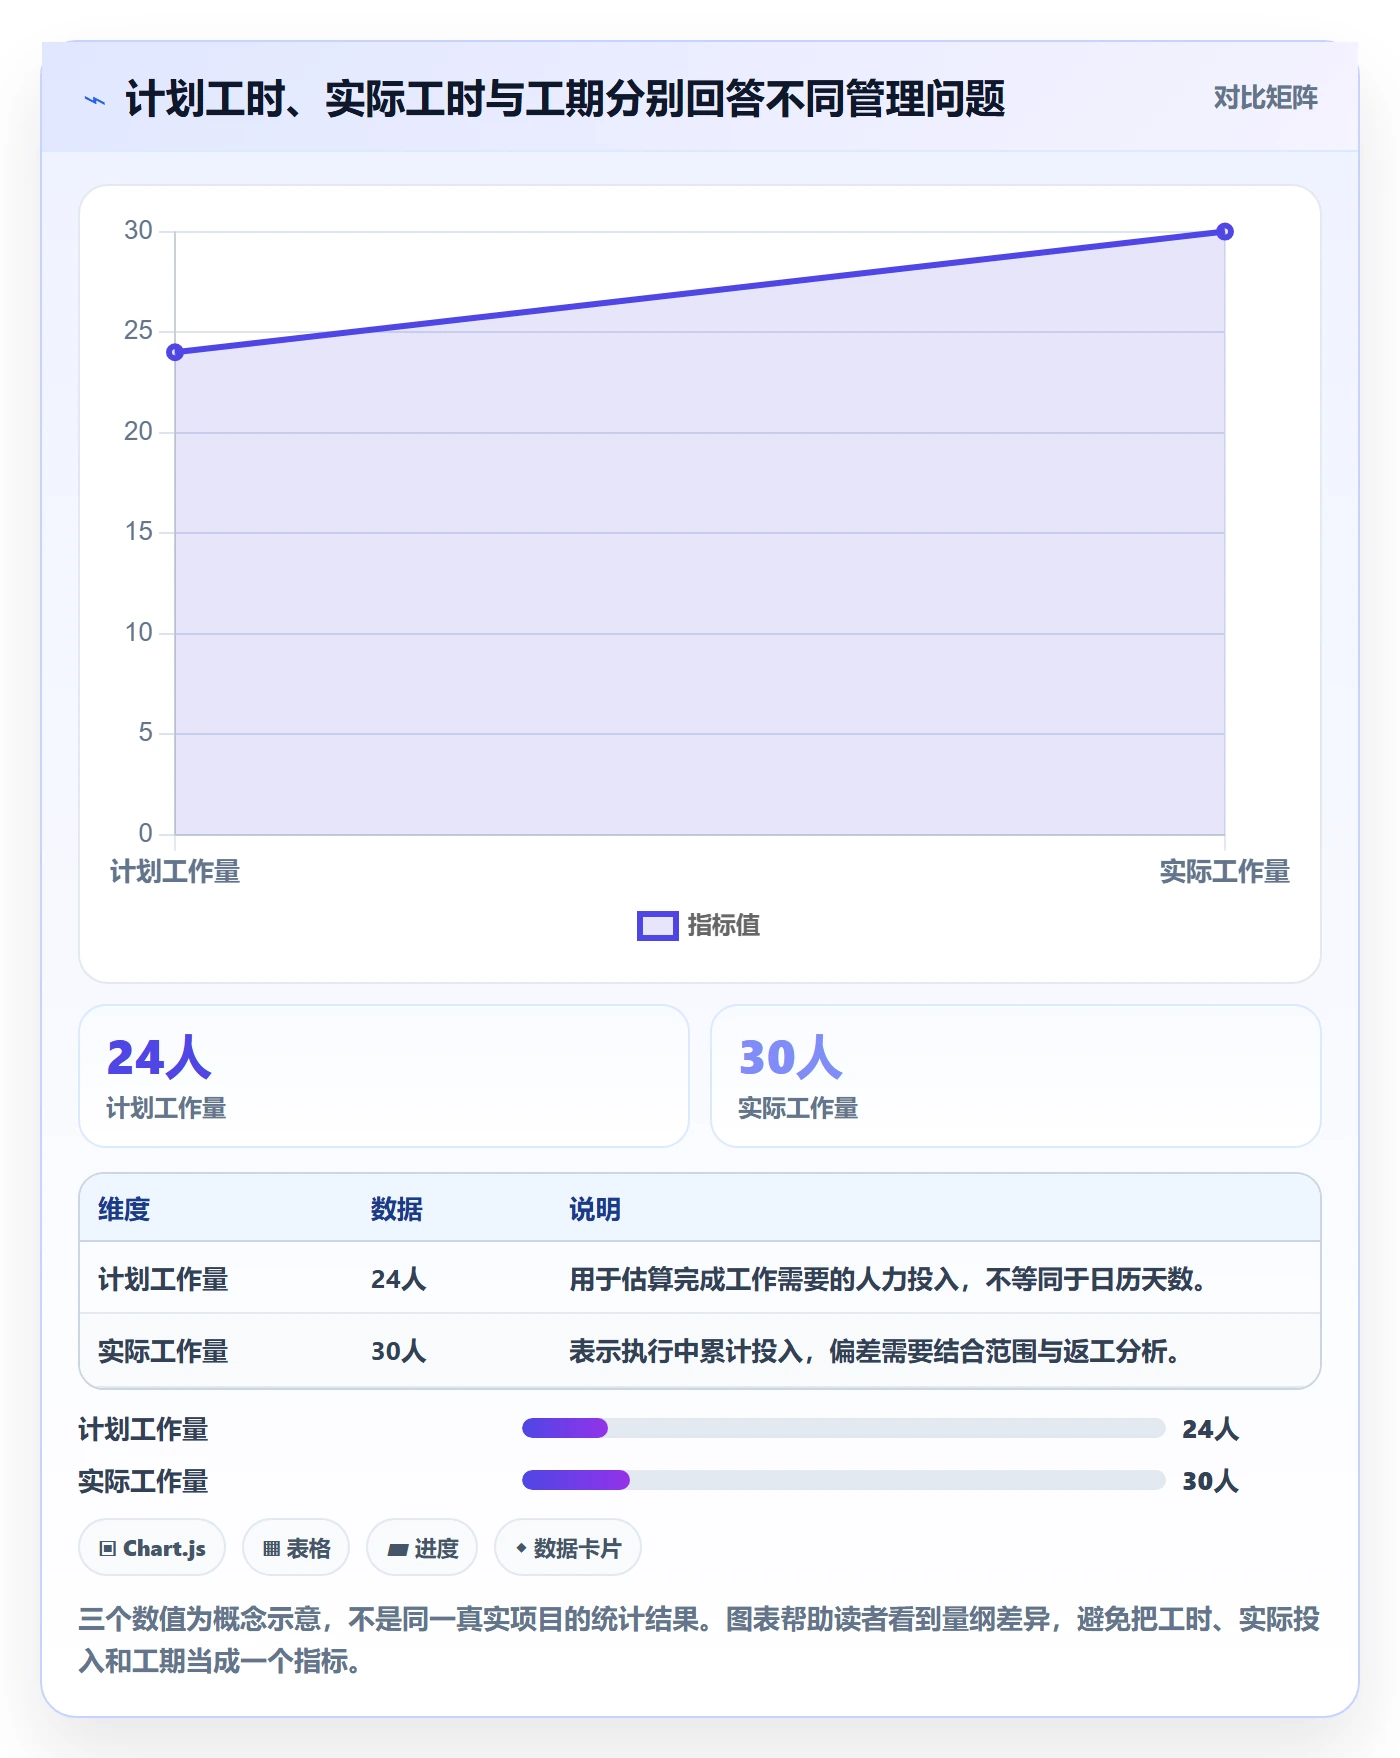Click the description starting with 表示执行中累计投入
1400x1758 pixels.
point(876,1352)
